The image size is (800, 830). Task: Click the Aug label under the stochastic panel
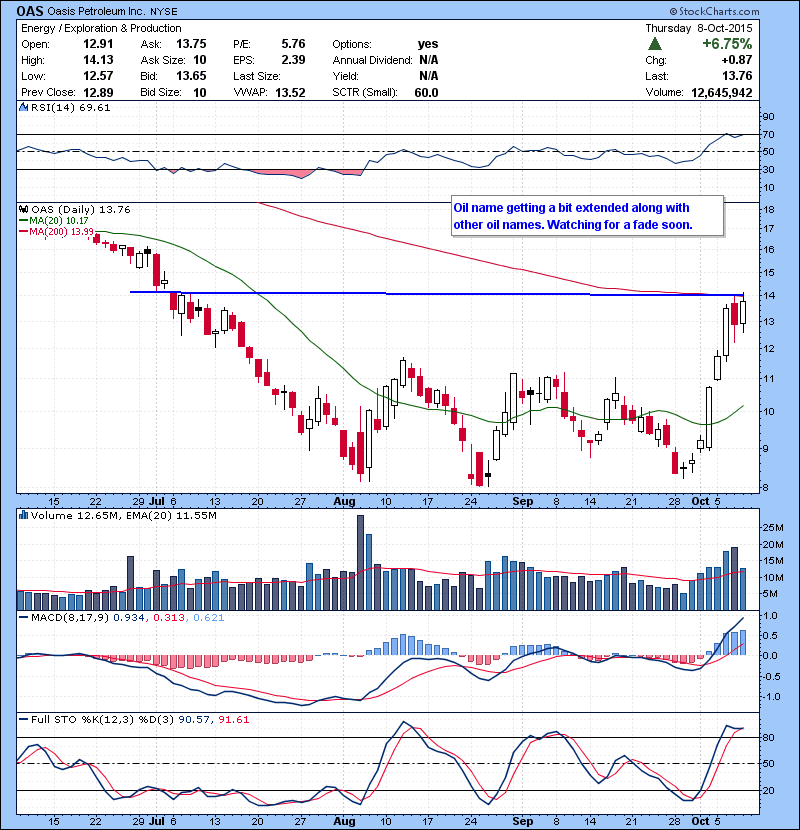point(344,821)
